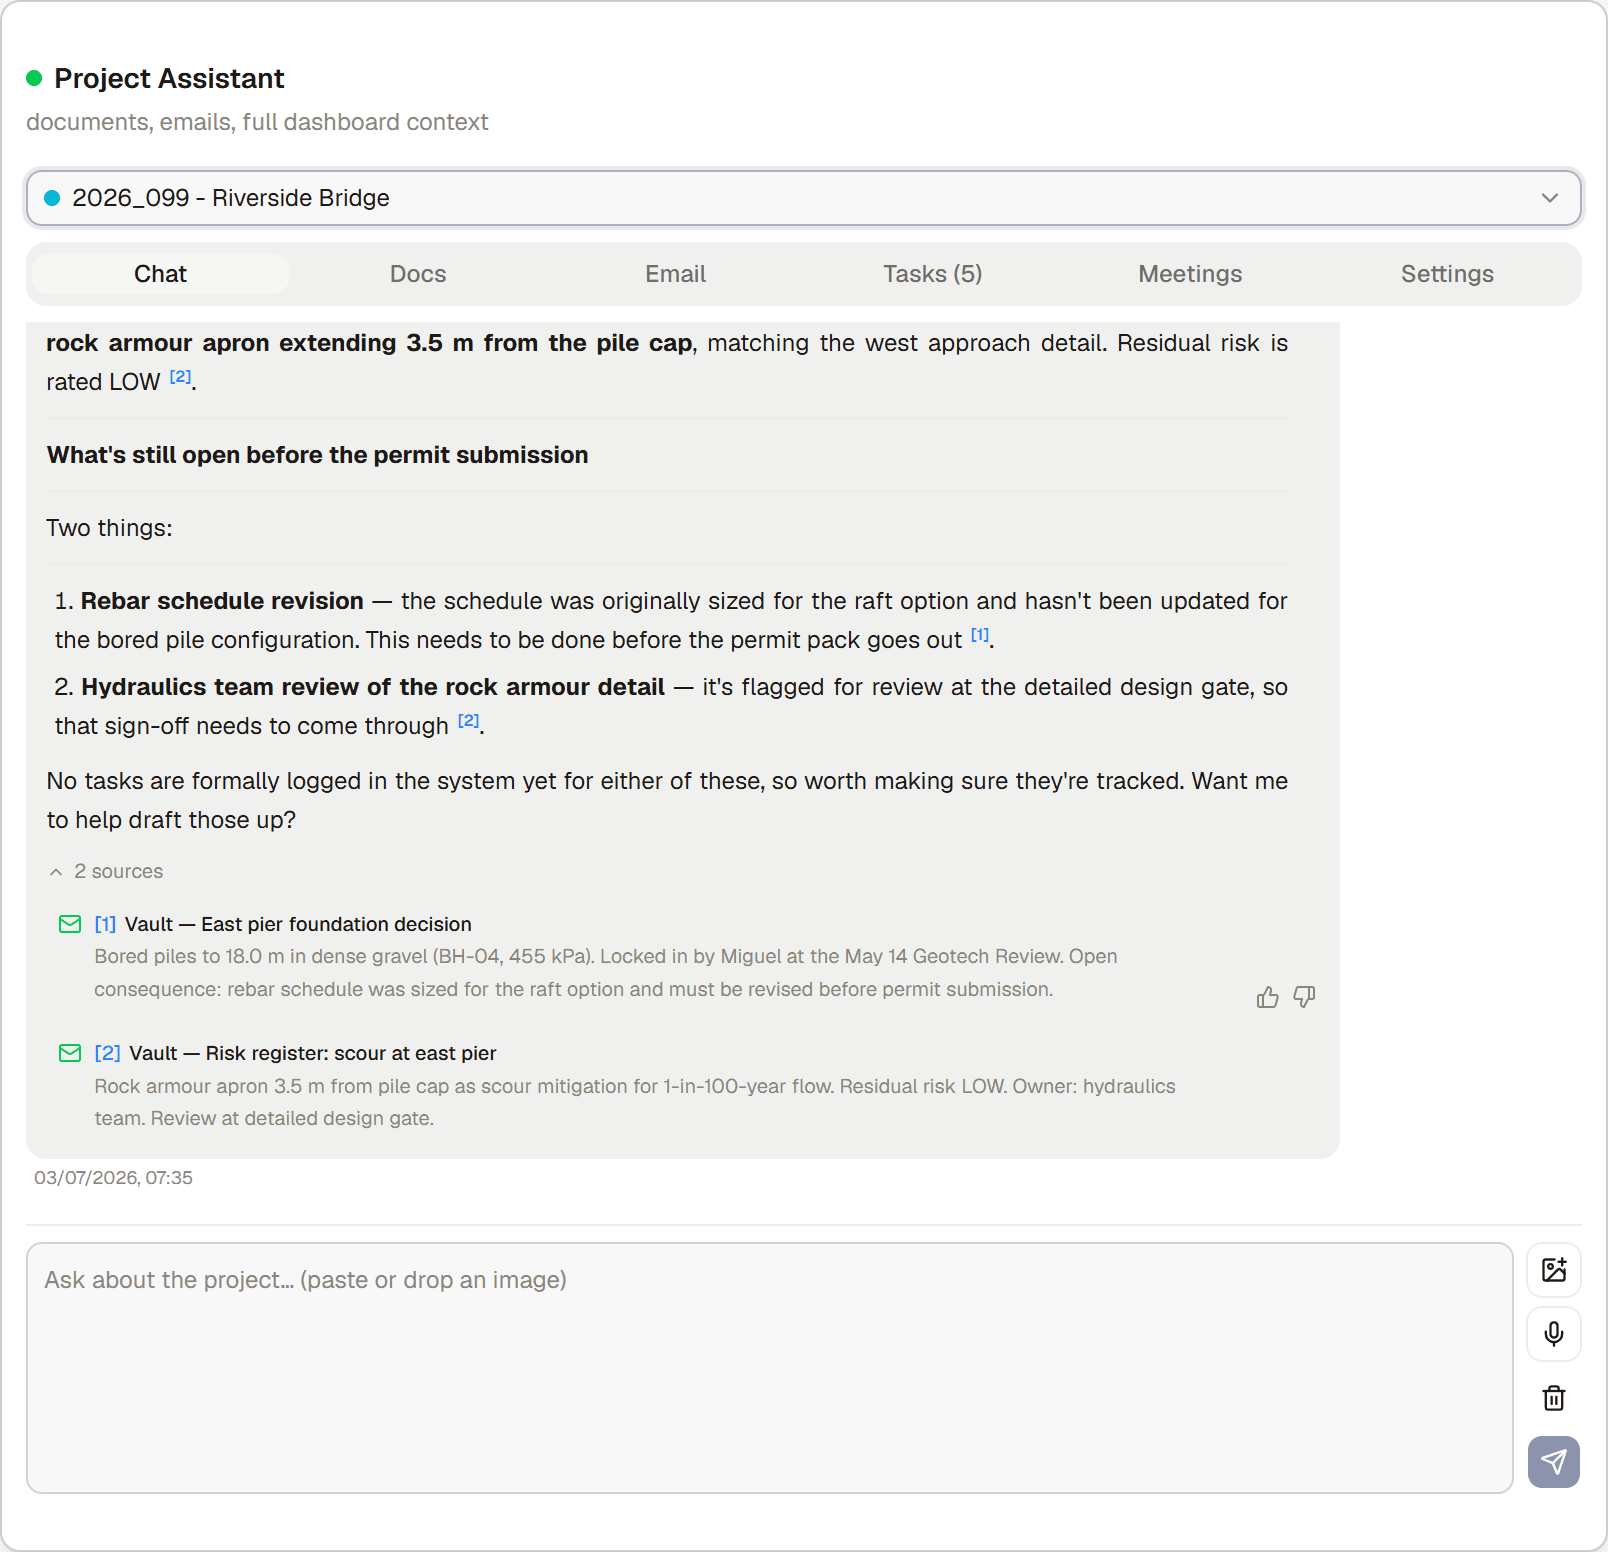Open source 'Vault — Risk register: scour at east pier'
Viewport: 1608px width, 1552px height.
(313, 1053)
